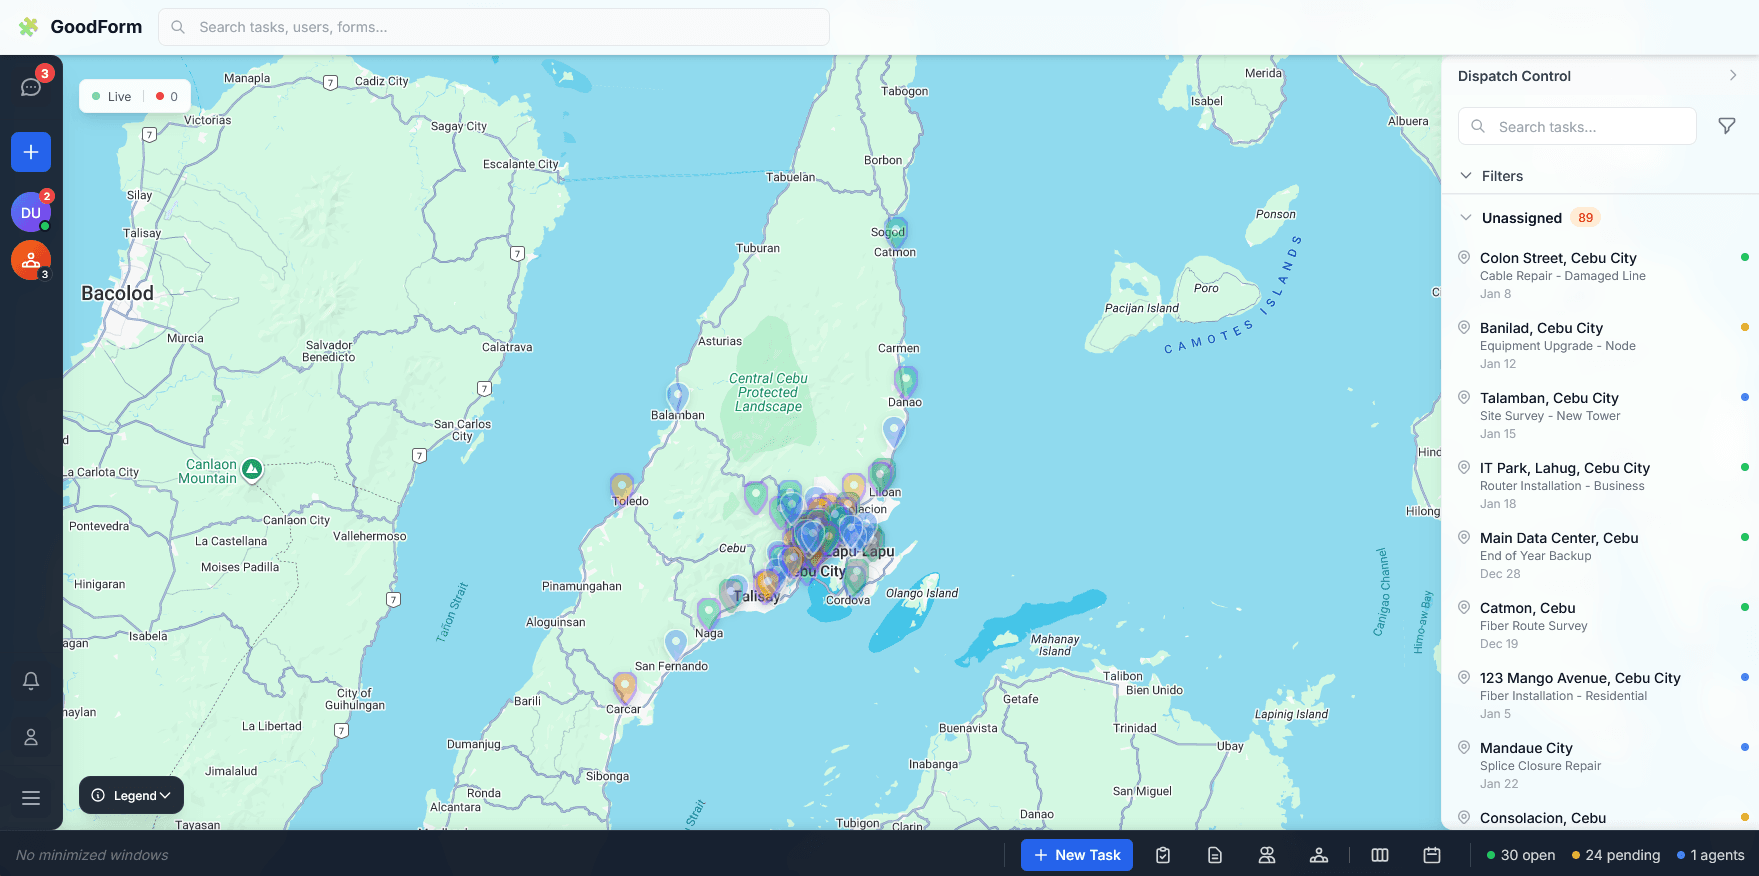Screen dimensions: 1759x876
Task: Select the Consolacion, Cebu task
Action: click(1600, 817)
